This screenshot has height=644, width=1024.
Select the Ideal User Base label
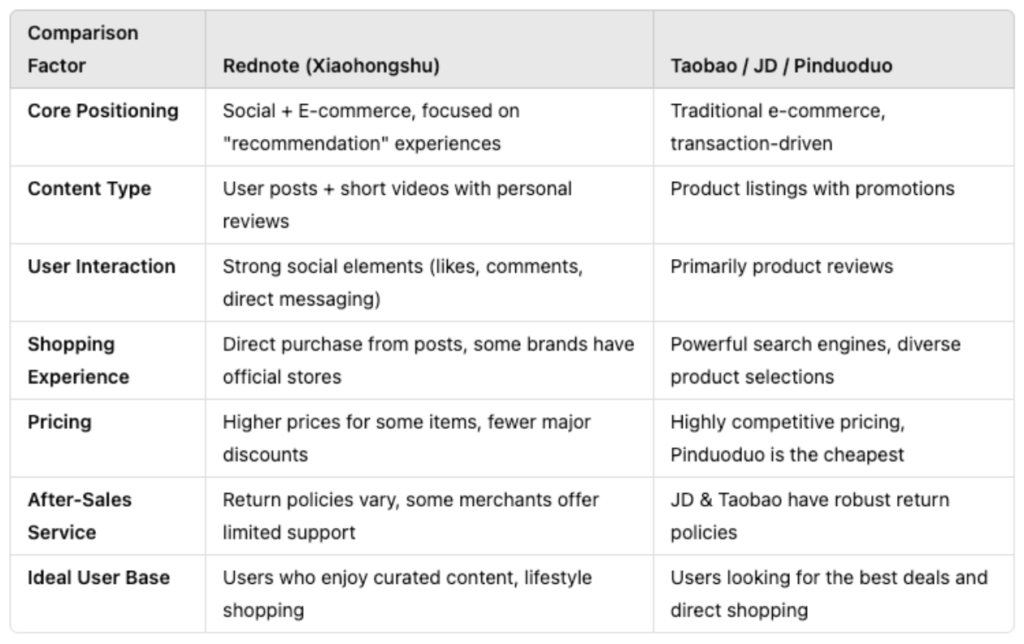click(99, 578)
